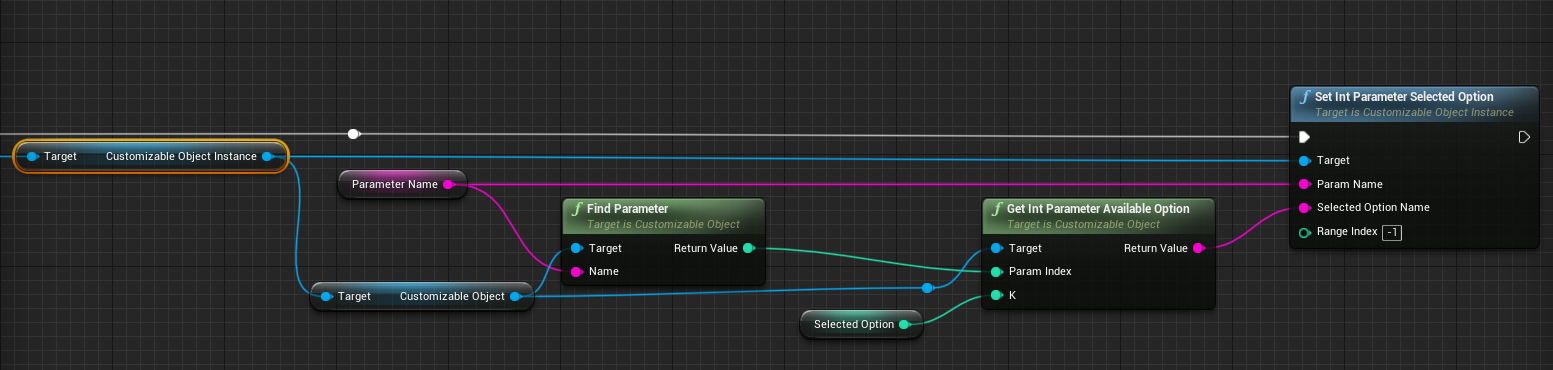Image resolution: width=1553 pixels, height=370 pixels.
Task: Select the Get Int Parameter Available Option node header
Action: [x=1098, y=215]
